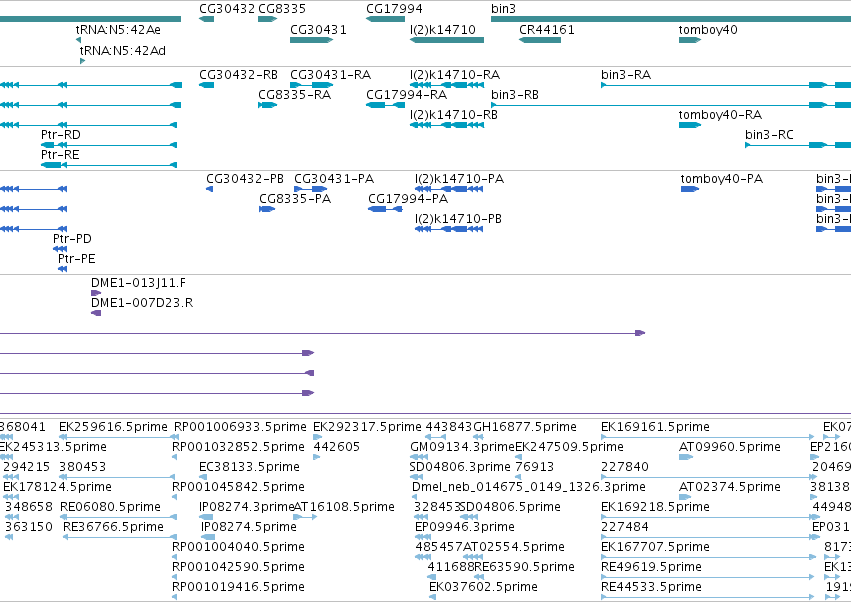Image resolution: width=851 pixels, height=602 pixels.
Task: Select EST AT09960.5prime
Action: (686, 457)
